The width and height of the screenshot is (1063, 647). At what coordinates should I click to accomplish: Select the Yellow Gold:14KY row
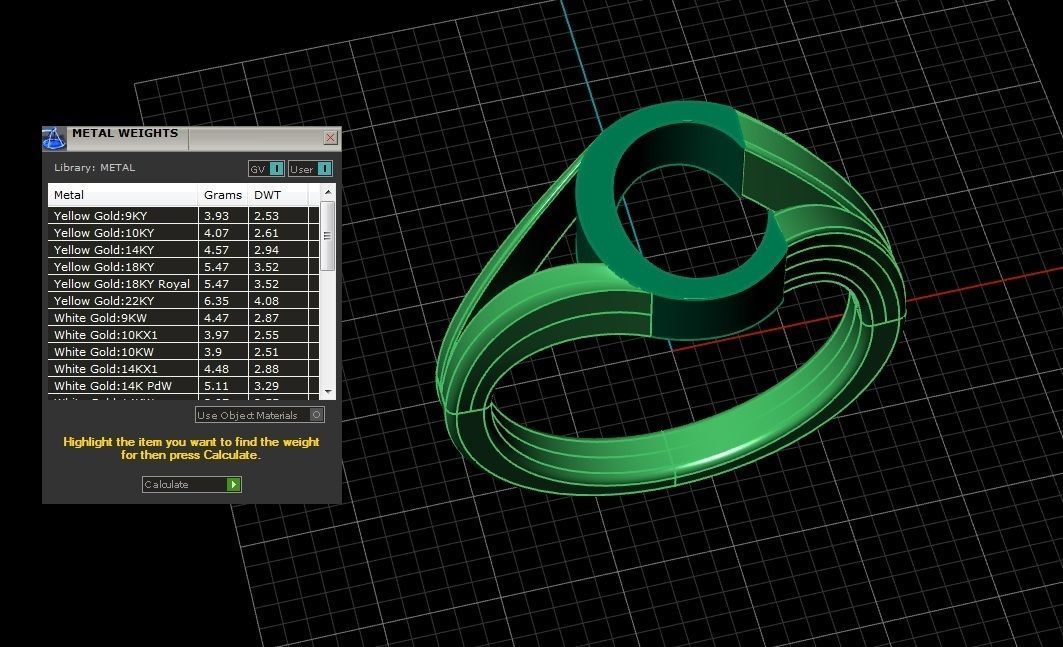(x=183, y=250)
